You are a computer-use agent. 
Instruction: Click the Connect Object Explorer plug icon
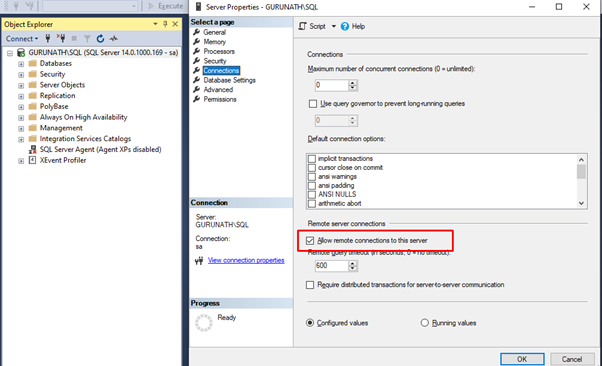click(48, 38)
